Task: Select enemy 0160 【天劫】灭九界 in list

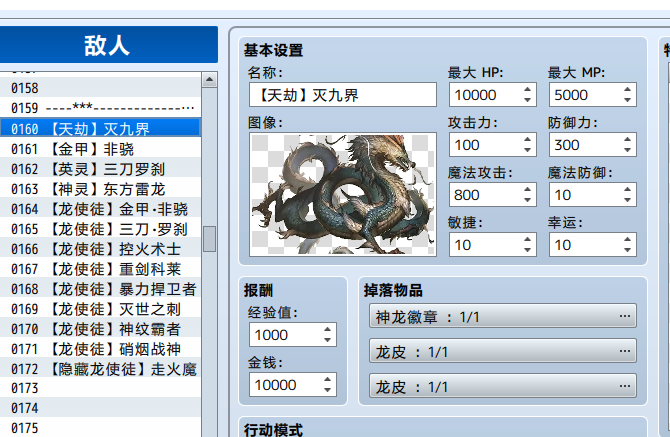Action: pyautogui.click(x=100, y=128)
